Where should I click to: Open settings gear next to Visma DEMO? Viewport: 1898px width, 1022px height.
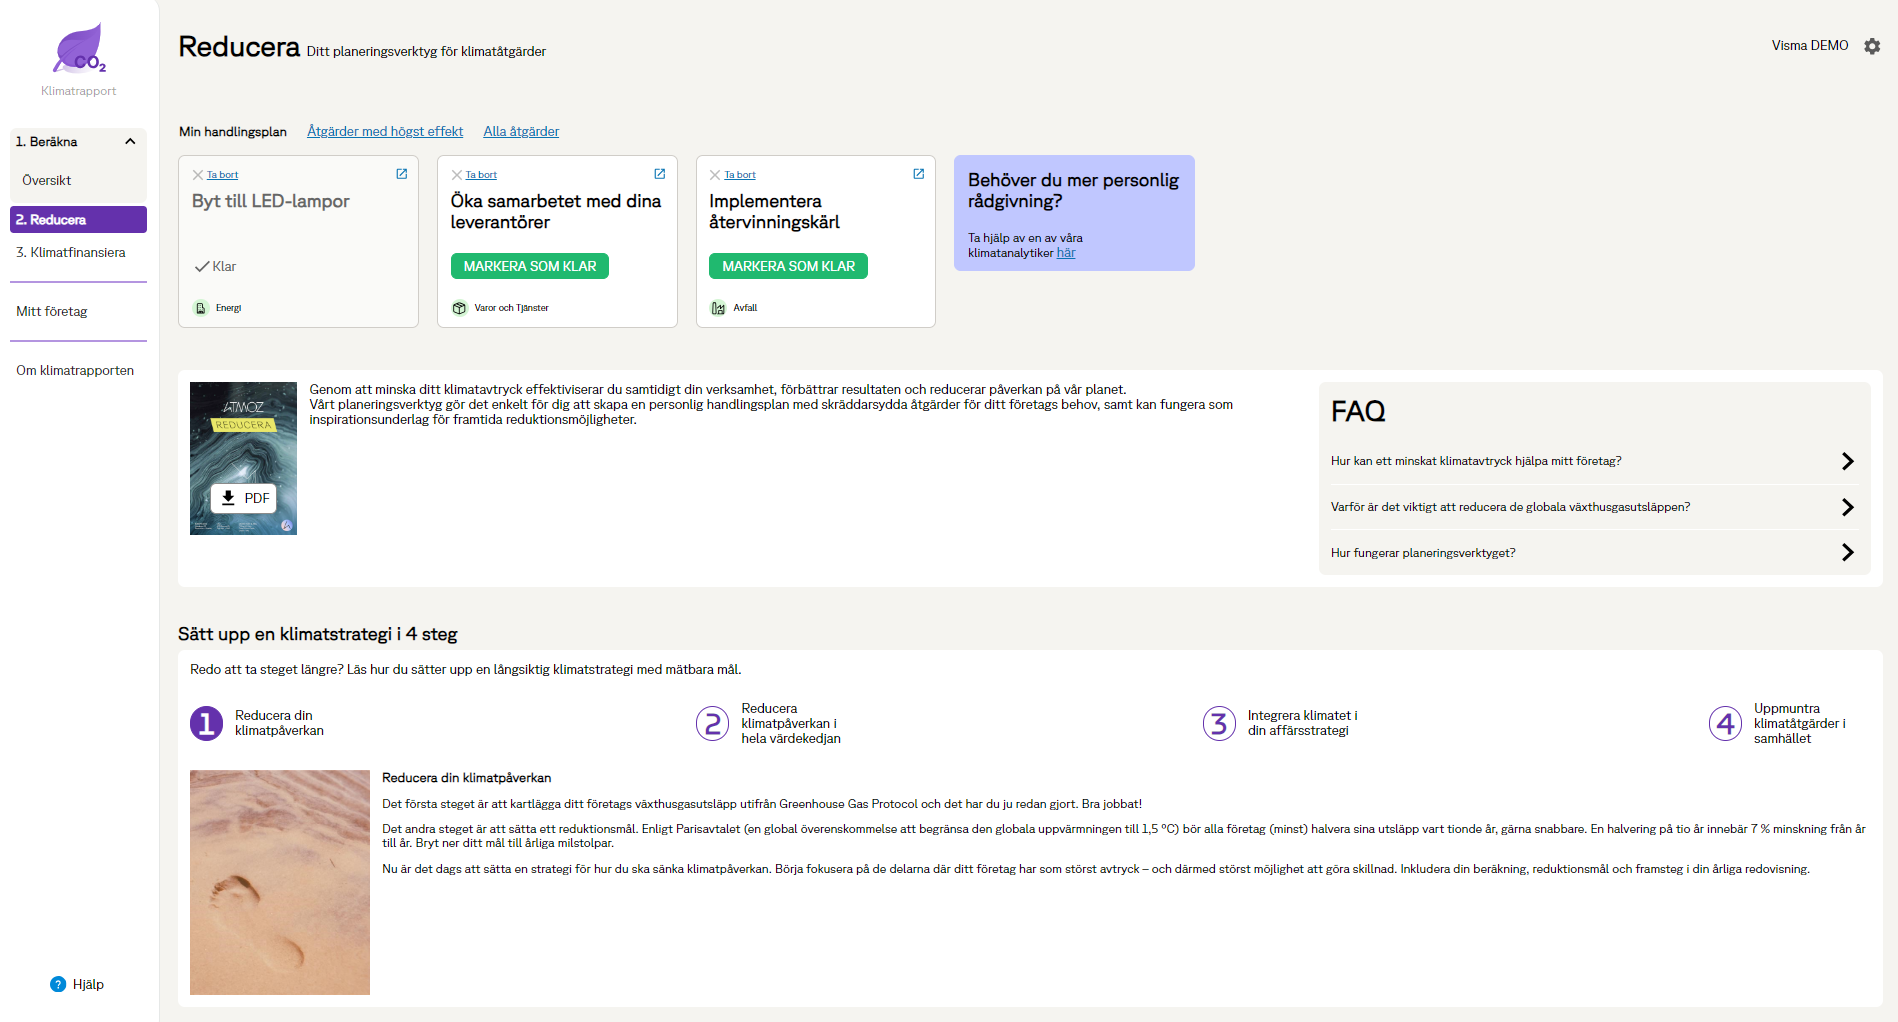tap(1872, 46)
